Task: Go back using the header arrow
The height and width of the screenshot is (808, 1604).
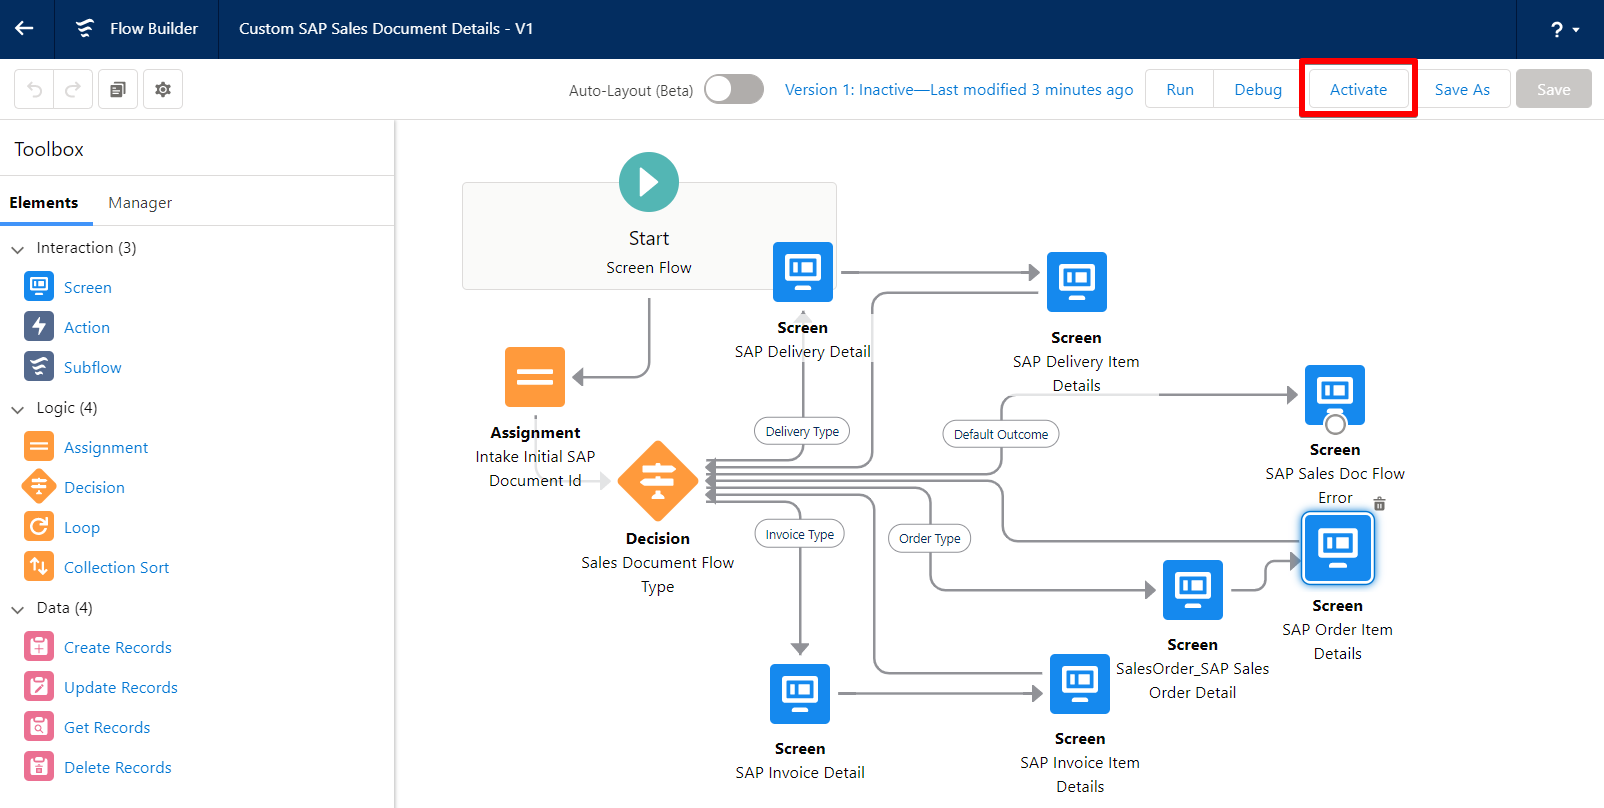Action: 24,28
